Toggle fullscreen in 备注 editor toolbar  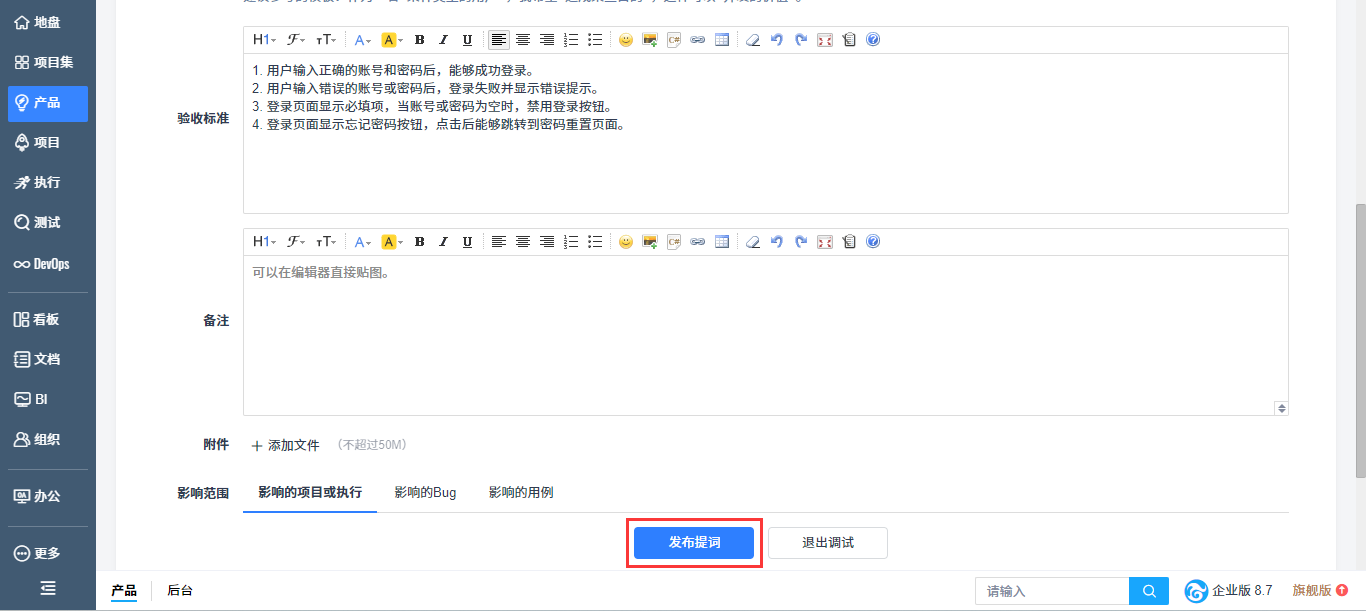(x=825, y=242)
